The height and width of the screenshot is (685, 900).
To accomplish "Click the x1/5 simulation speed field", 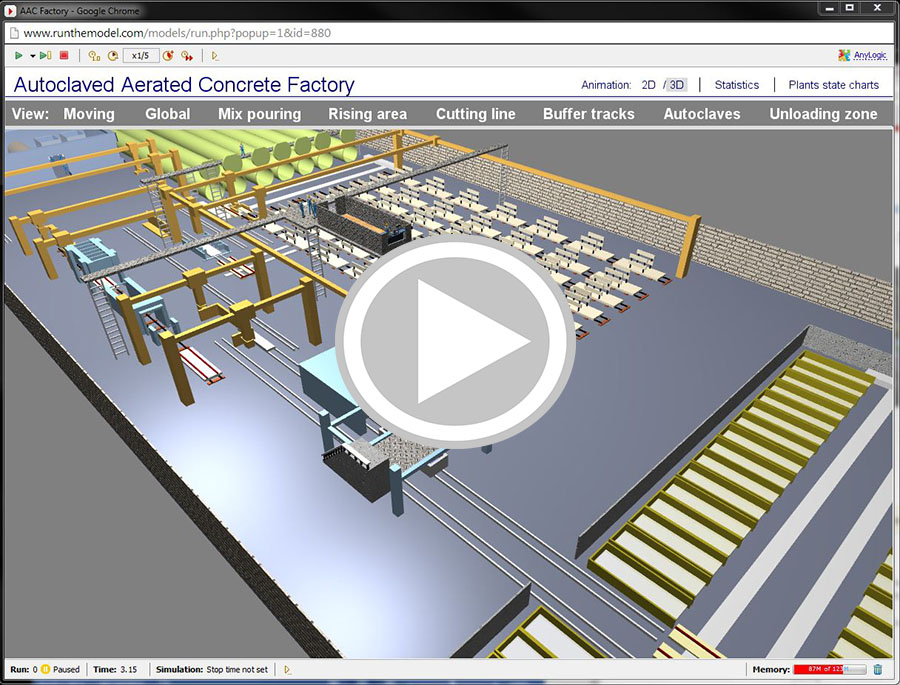I will (x=139, y=56).
